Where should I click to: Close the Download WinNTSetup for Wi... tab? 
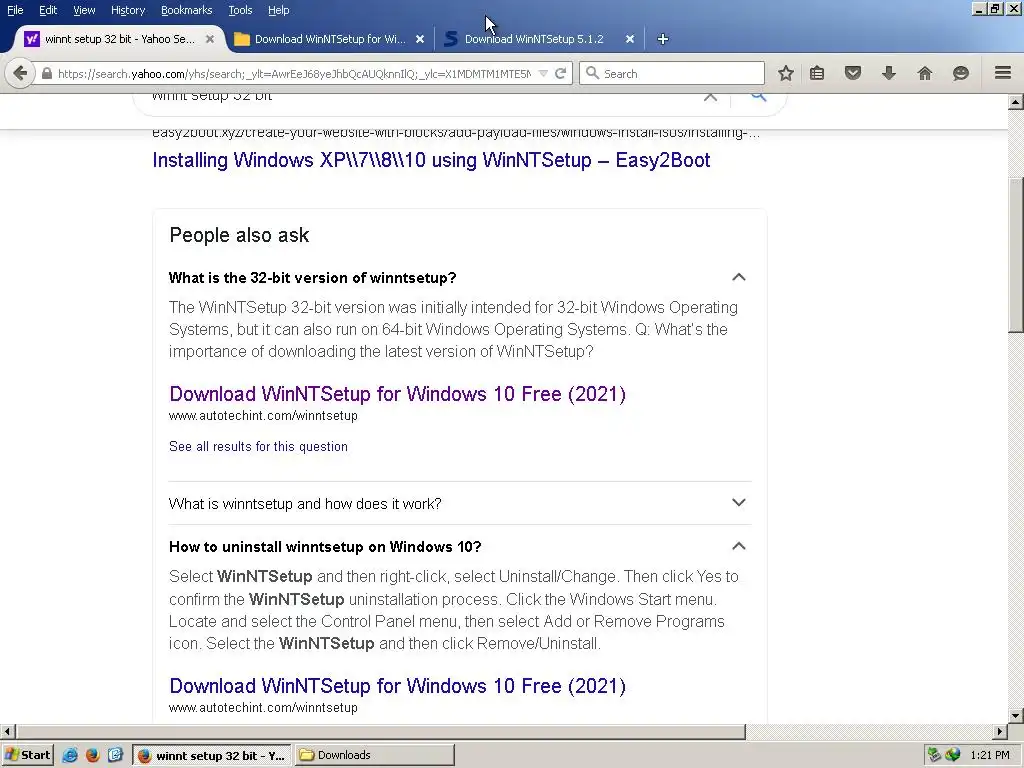[420, 39]
